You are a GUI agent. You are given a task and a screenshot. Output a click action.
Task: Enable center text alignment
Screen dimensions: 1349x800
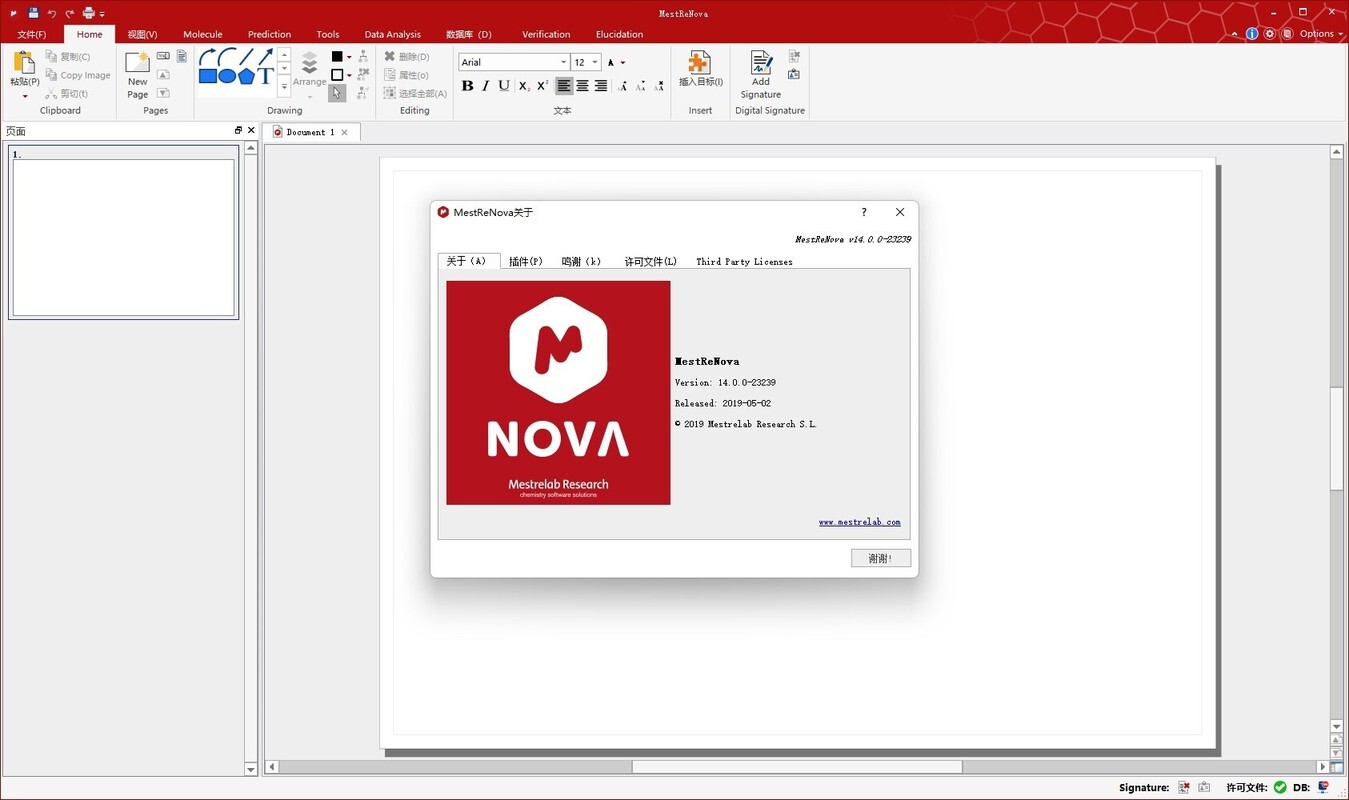point(582,86)
